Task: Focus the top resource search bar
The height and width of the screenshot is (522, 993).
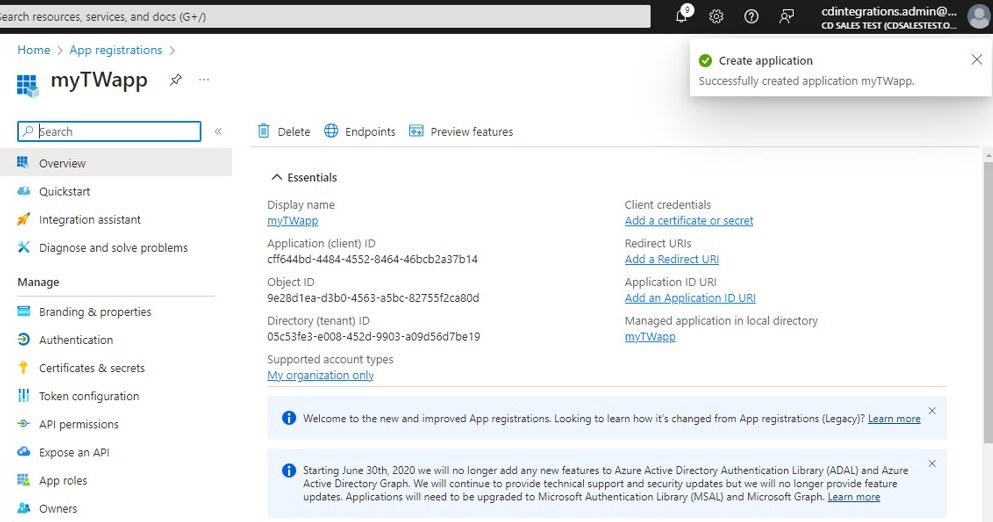Action: (x=324, y=16)
